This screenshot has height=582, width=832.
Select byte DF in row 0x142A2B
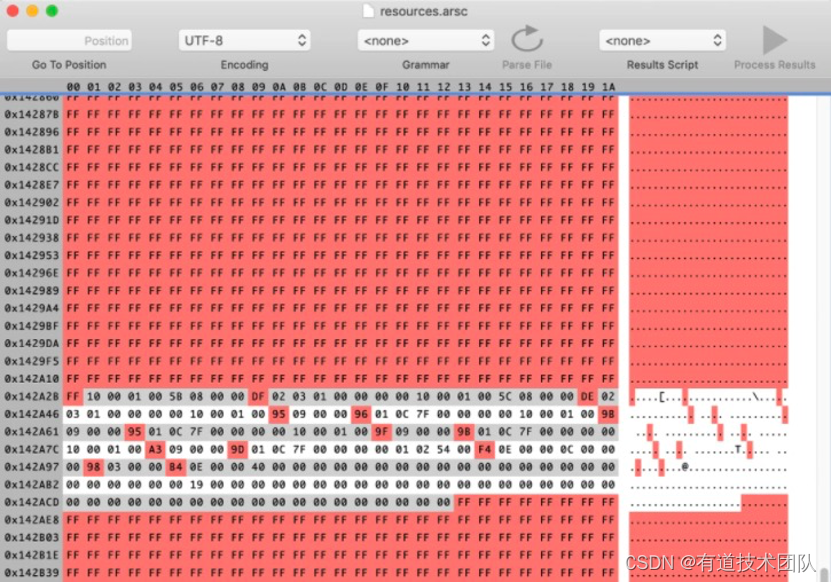pyautogui.click(x=258, y=397)
